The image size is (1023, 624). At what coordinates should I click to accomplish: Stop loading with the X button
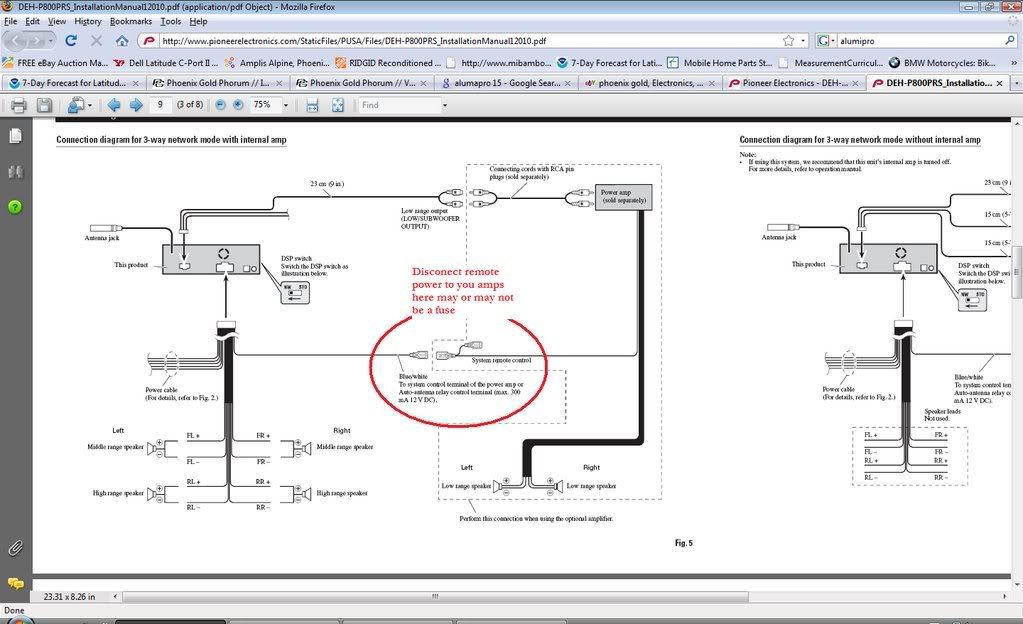pyautogui.click(x=97, y=40)
